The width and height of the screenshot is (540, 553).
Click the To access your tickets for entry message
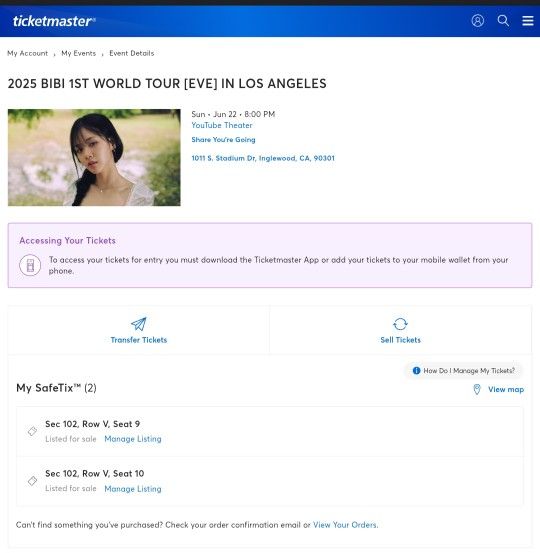(x=279, y=265)
